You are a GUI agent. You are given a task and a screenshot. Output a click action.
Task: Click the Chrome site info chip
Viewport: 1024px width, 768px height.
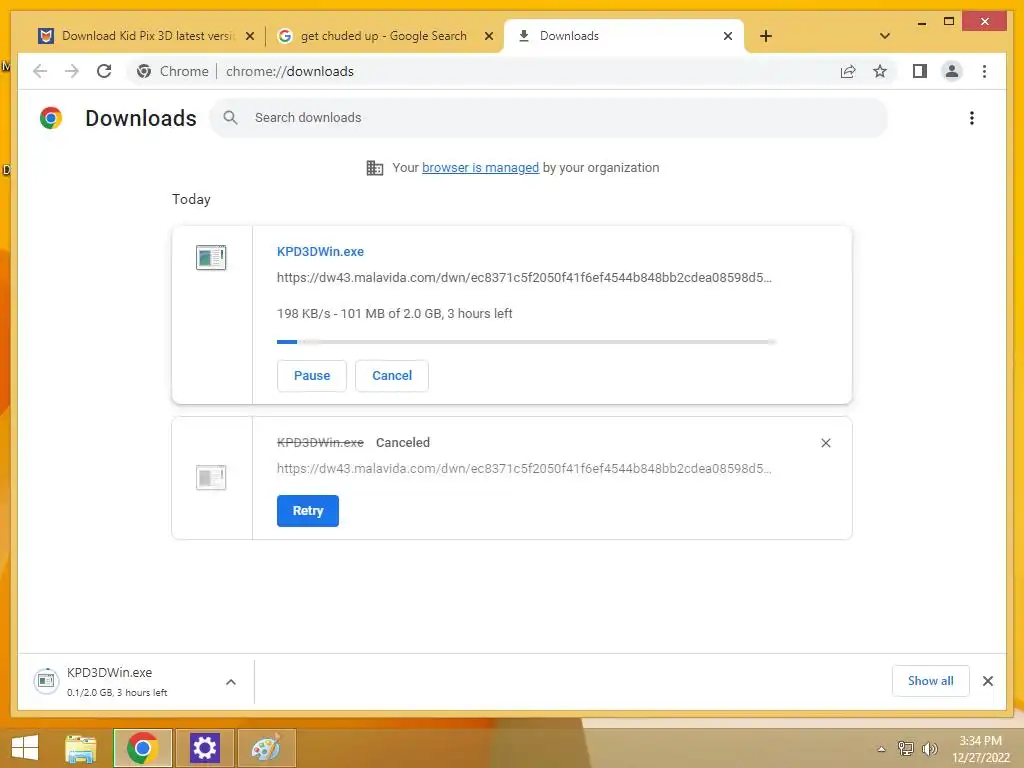click(x=172, y=71)
